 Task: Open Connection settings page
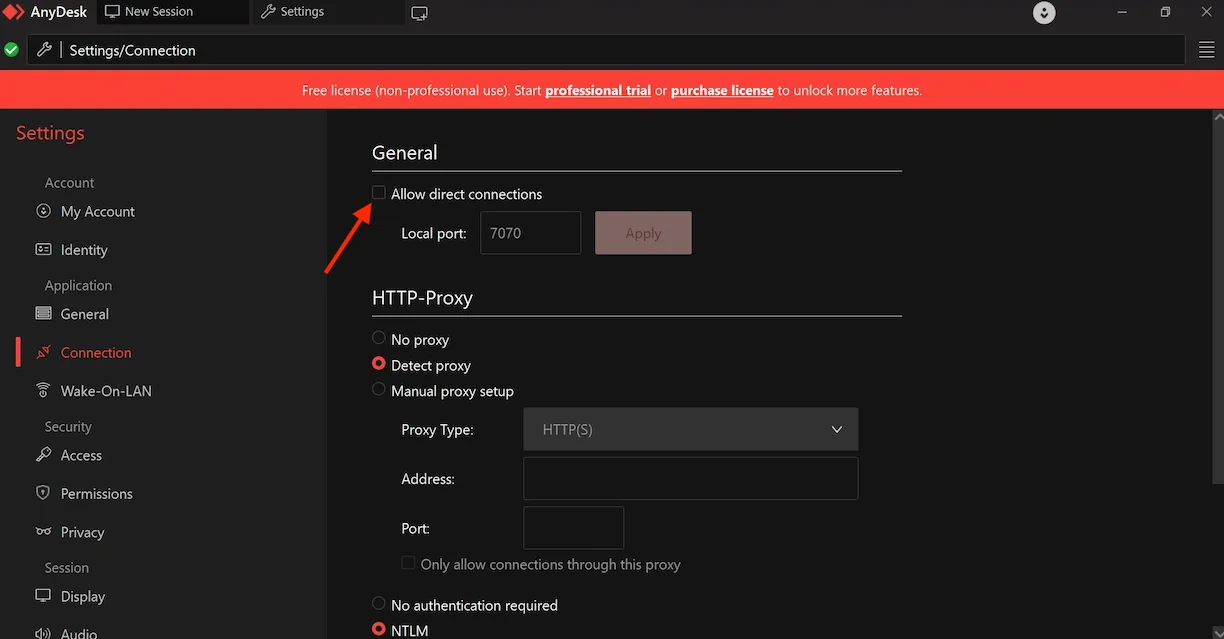(96, 352)
